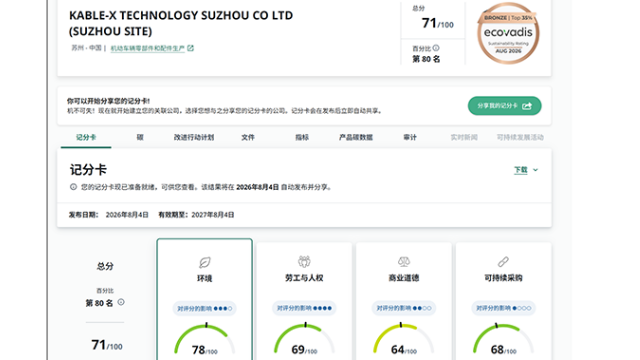640x360 pixels.
Task: Select the 指标 tab
Action: point(302,137)
